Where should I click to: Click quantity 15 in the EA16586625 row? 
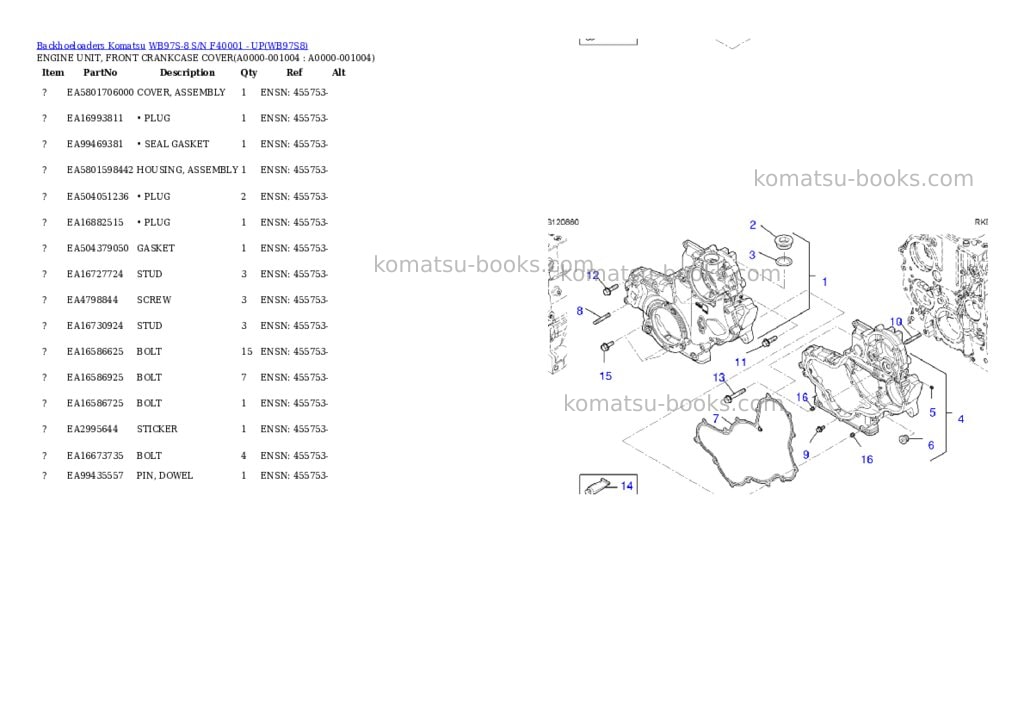click(246, 351)
